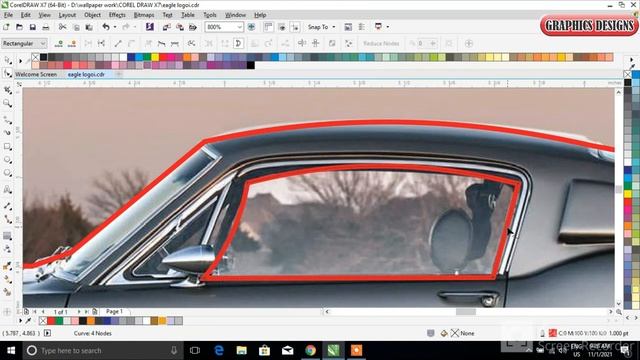
Task: Launch Chrome from the taskbar
Action: (311, 351)
